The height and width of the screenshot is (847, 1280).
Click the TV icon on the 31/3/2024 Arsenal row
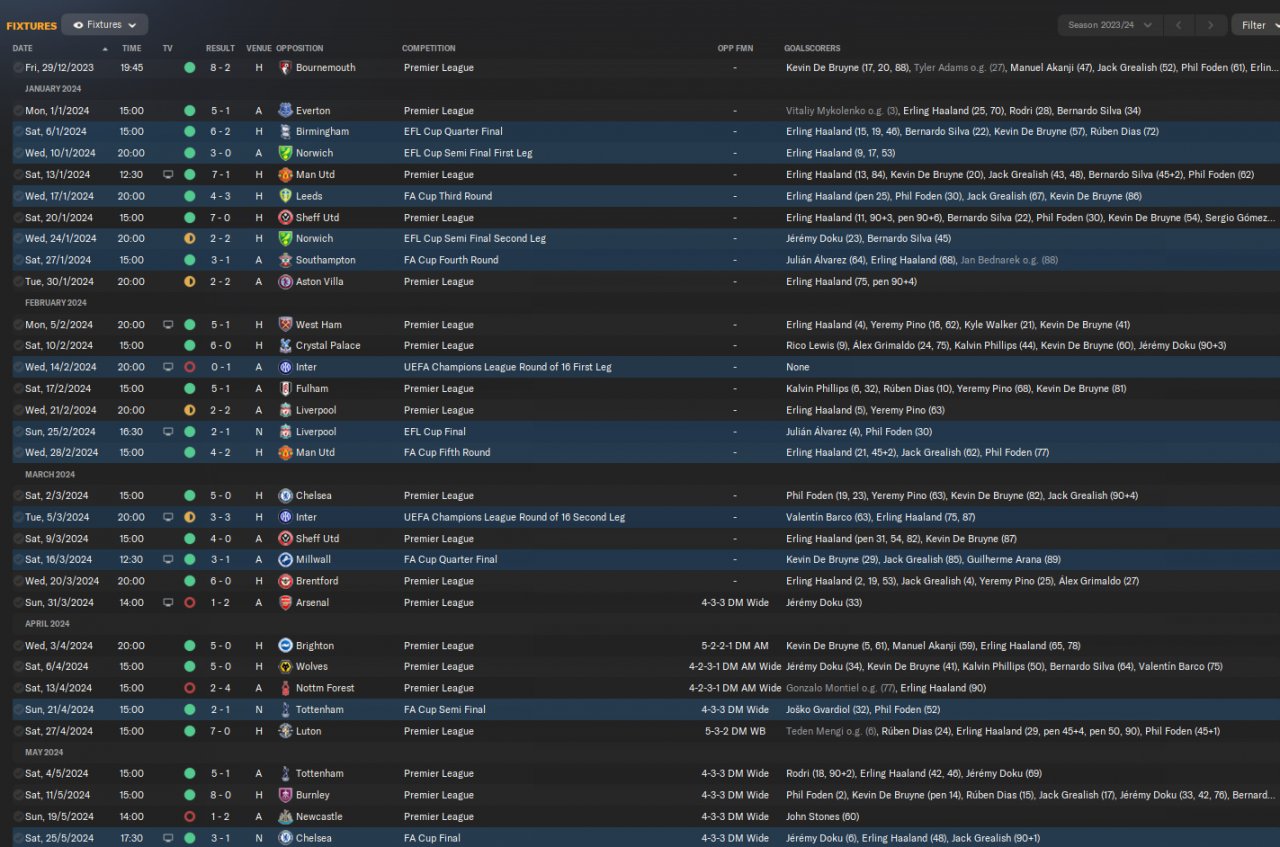168,603
